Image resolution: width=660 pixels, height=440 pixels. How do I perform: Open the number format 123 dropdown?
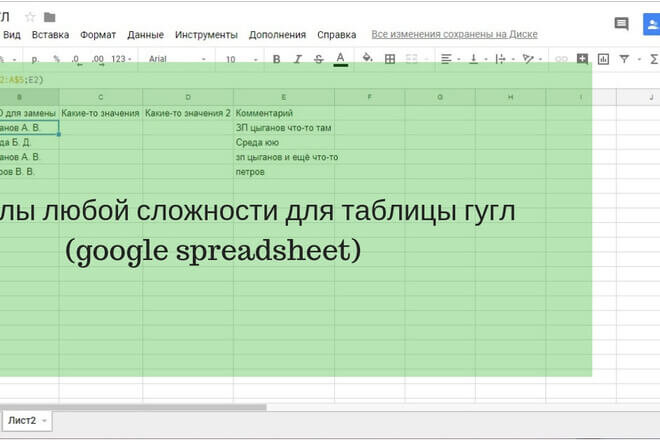121,59
